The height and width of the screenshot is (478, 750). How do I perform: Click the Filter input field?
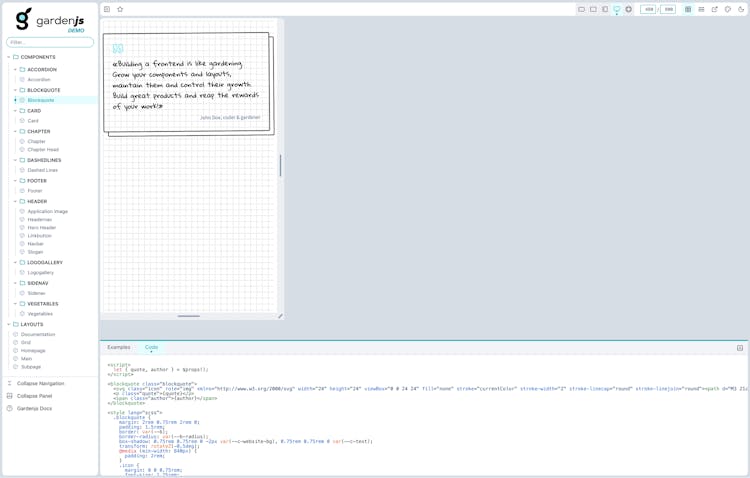pyautogui.click(x=50, y=42)
